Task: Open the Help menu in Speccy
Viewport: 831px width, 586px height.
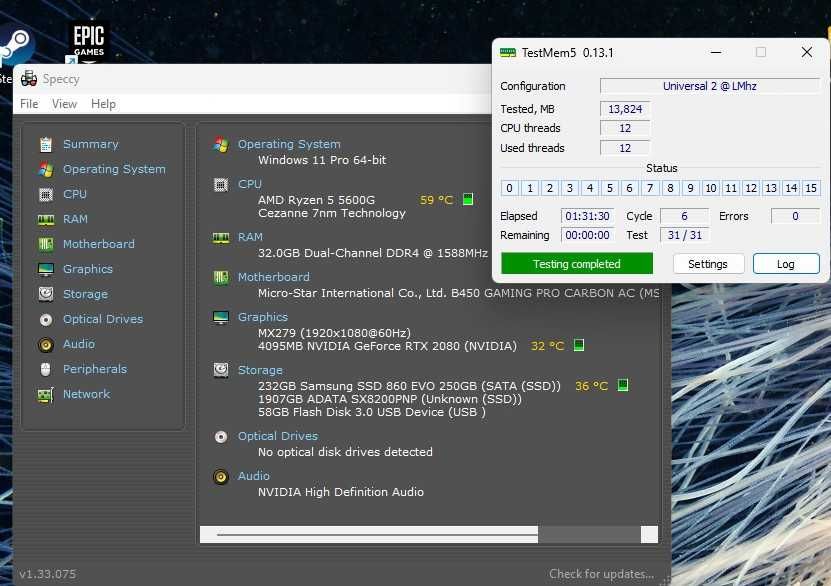Action: (x=103, y=104)
